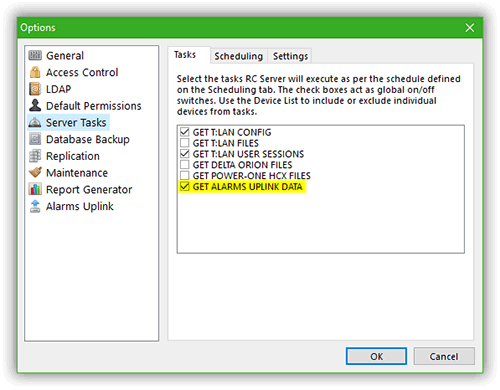The image size is (500, 390).
Task: Click the Default Permissions user icon
Action: [x=35, y=105]
